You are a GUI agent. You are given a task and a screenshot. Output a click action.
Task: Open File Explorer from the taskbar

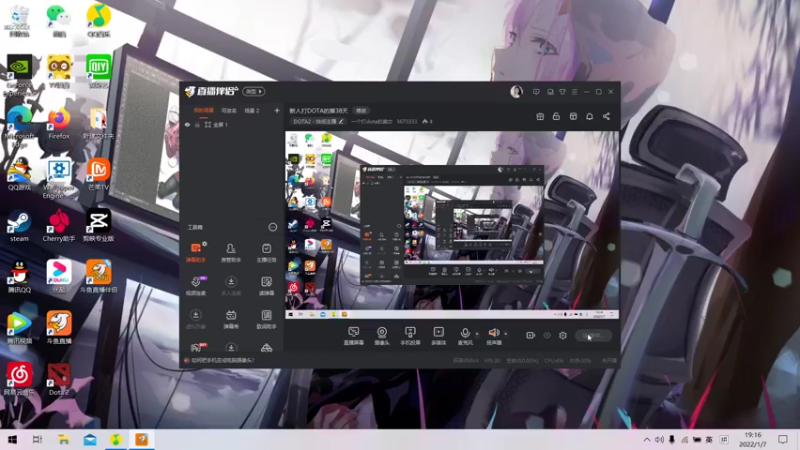pos(63,439)
